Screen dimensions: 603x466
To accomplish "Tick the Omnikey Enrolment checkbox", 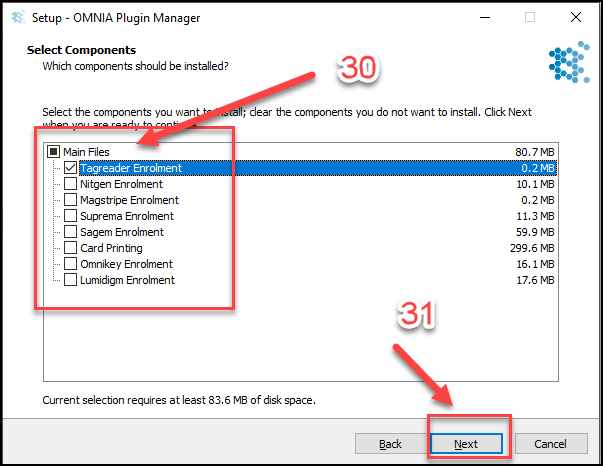I will pos(70,264).
